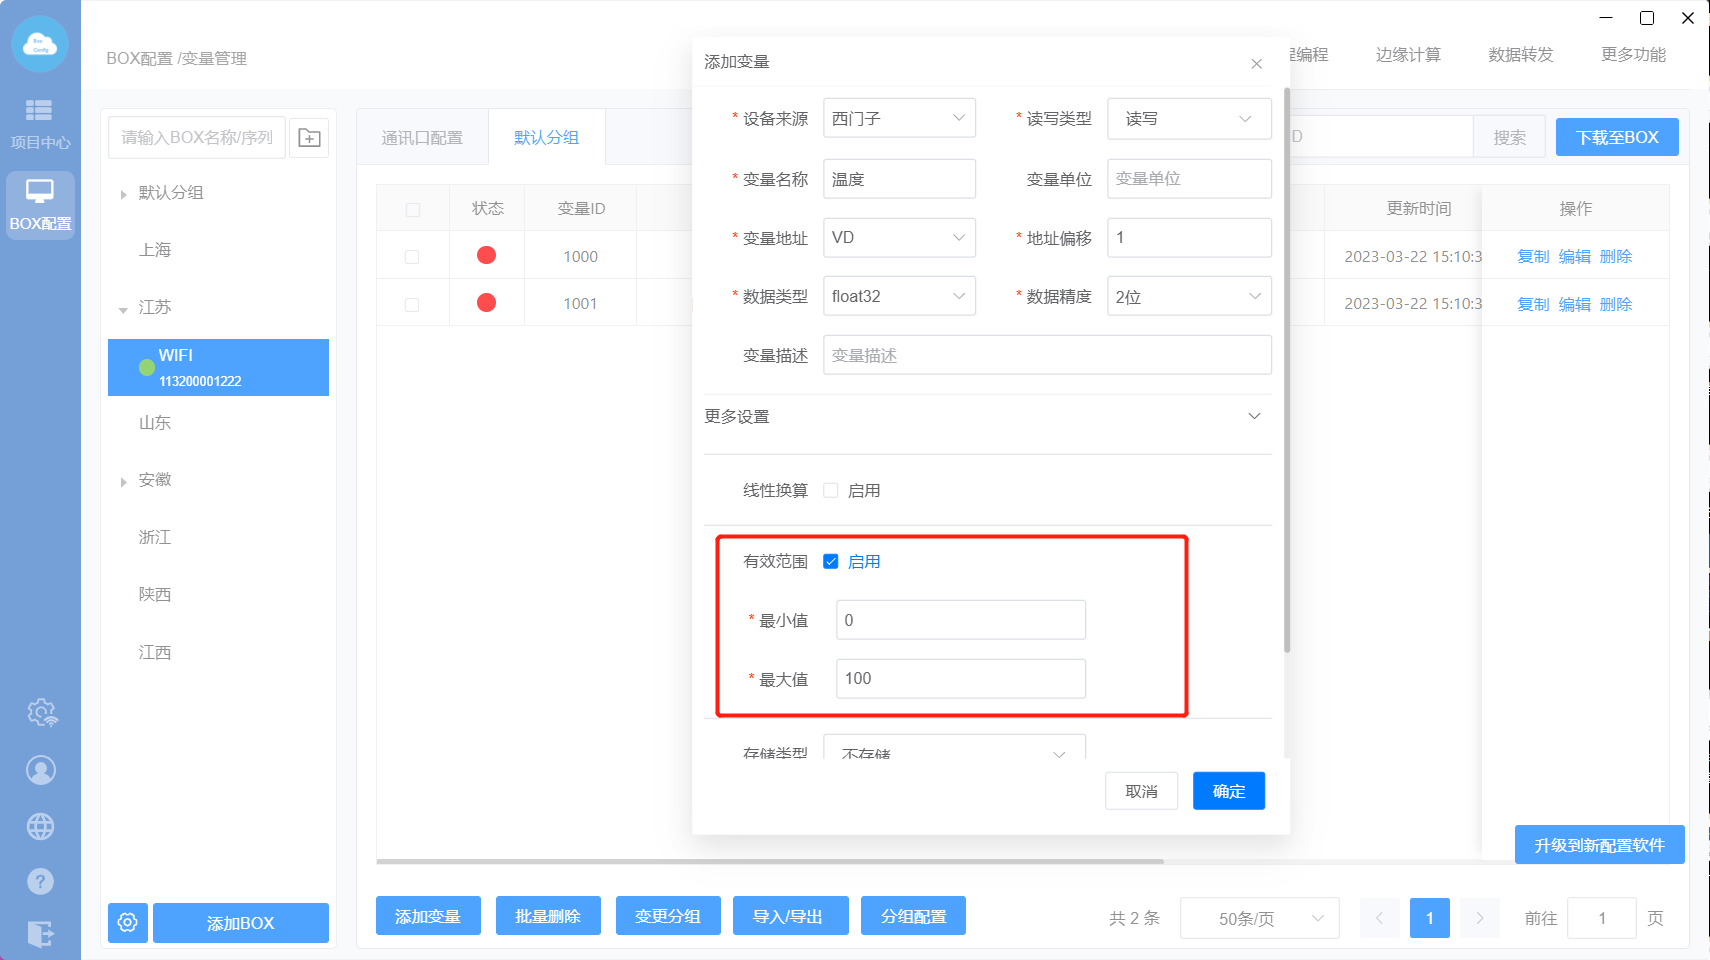Close the 添加变量 dialog with X
Image resolution: width=1710 pixels, height=960 pixels.
coord(1256,64)
